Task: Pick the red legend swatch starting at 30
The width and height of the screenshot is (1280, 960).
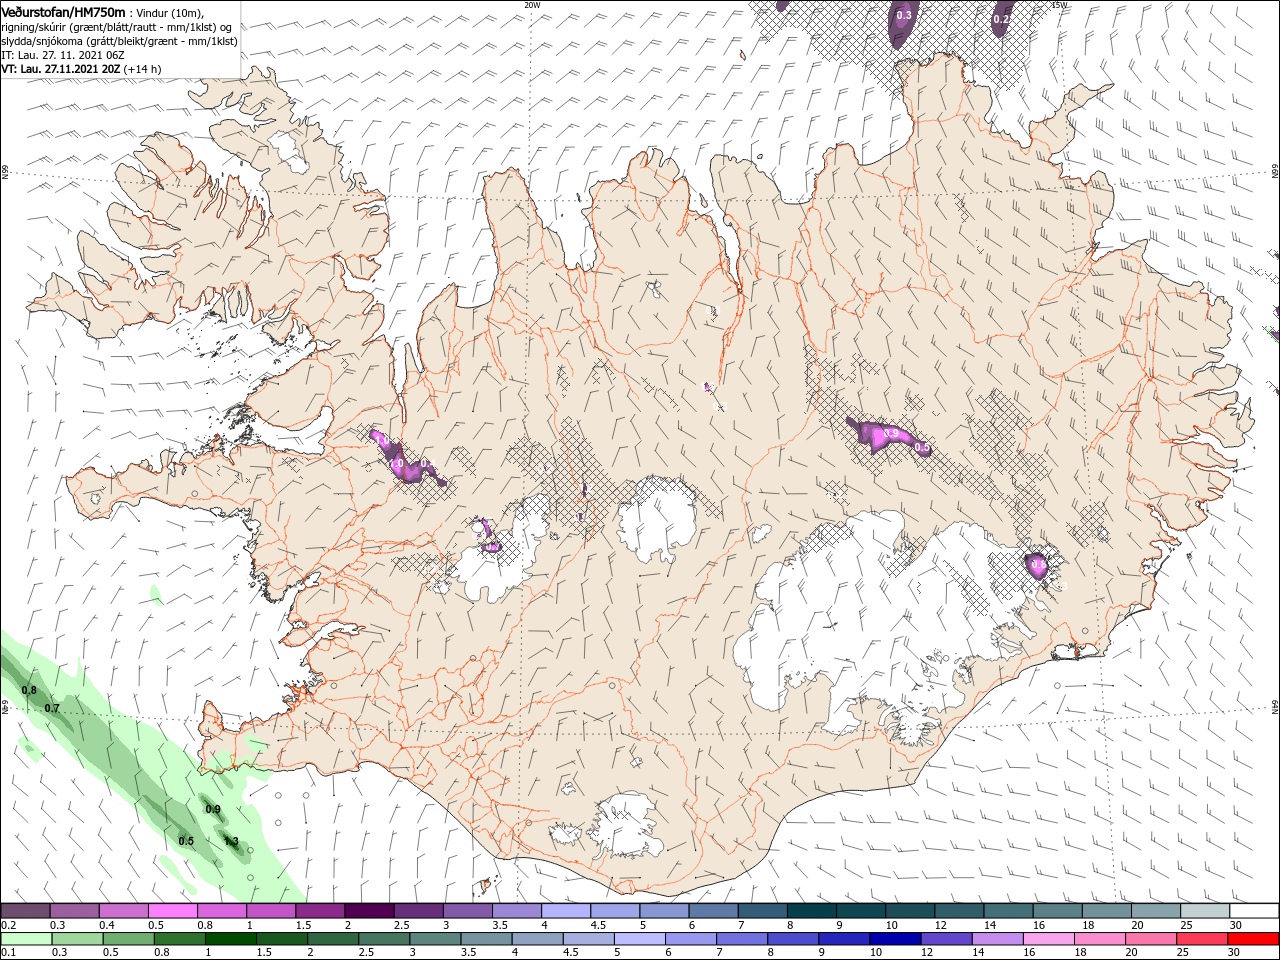Action: click(1254, 939)
